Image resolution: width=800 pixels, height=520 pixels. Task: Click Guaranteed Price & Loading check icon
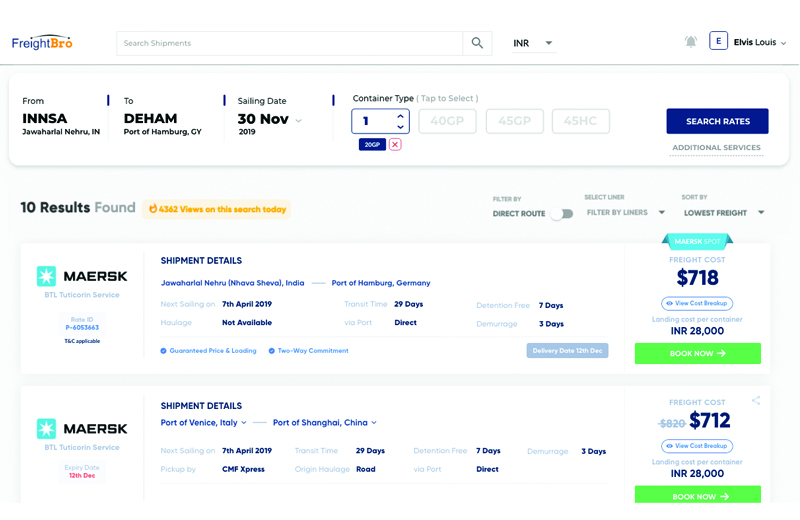point(163,351)
